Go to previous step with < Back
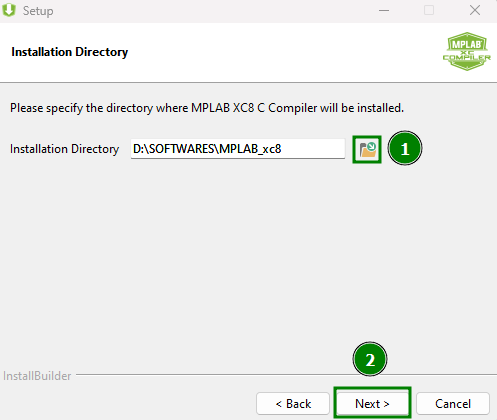Image resolution: width=497 pixels, height=420 pixels. (293, 404)
